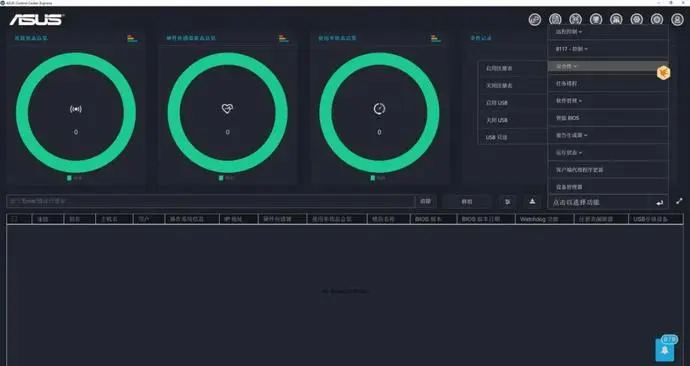
Task: Choose 启用注册表 in the security submenu
Action: click(x=513, y=68)
